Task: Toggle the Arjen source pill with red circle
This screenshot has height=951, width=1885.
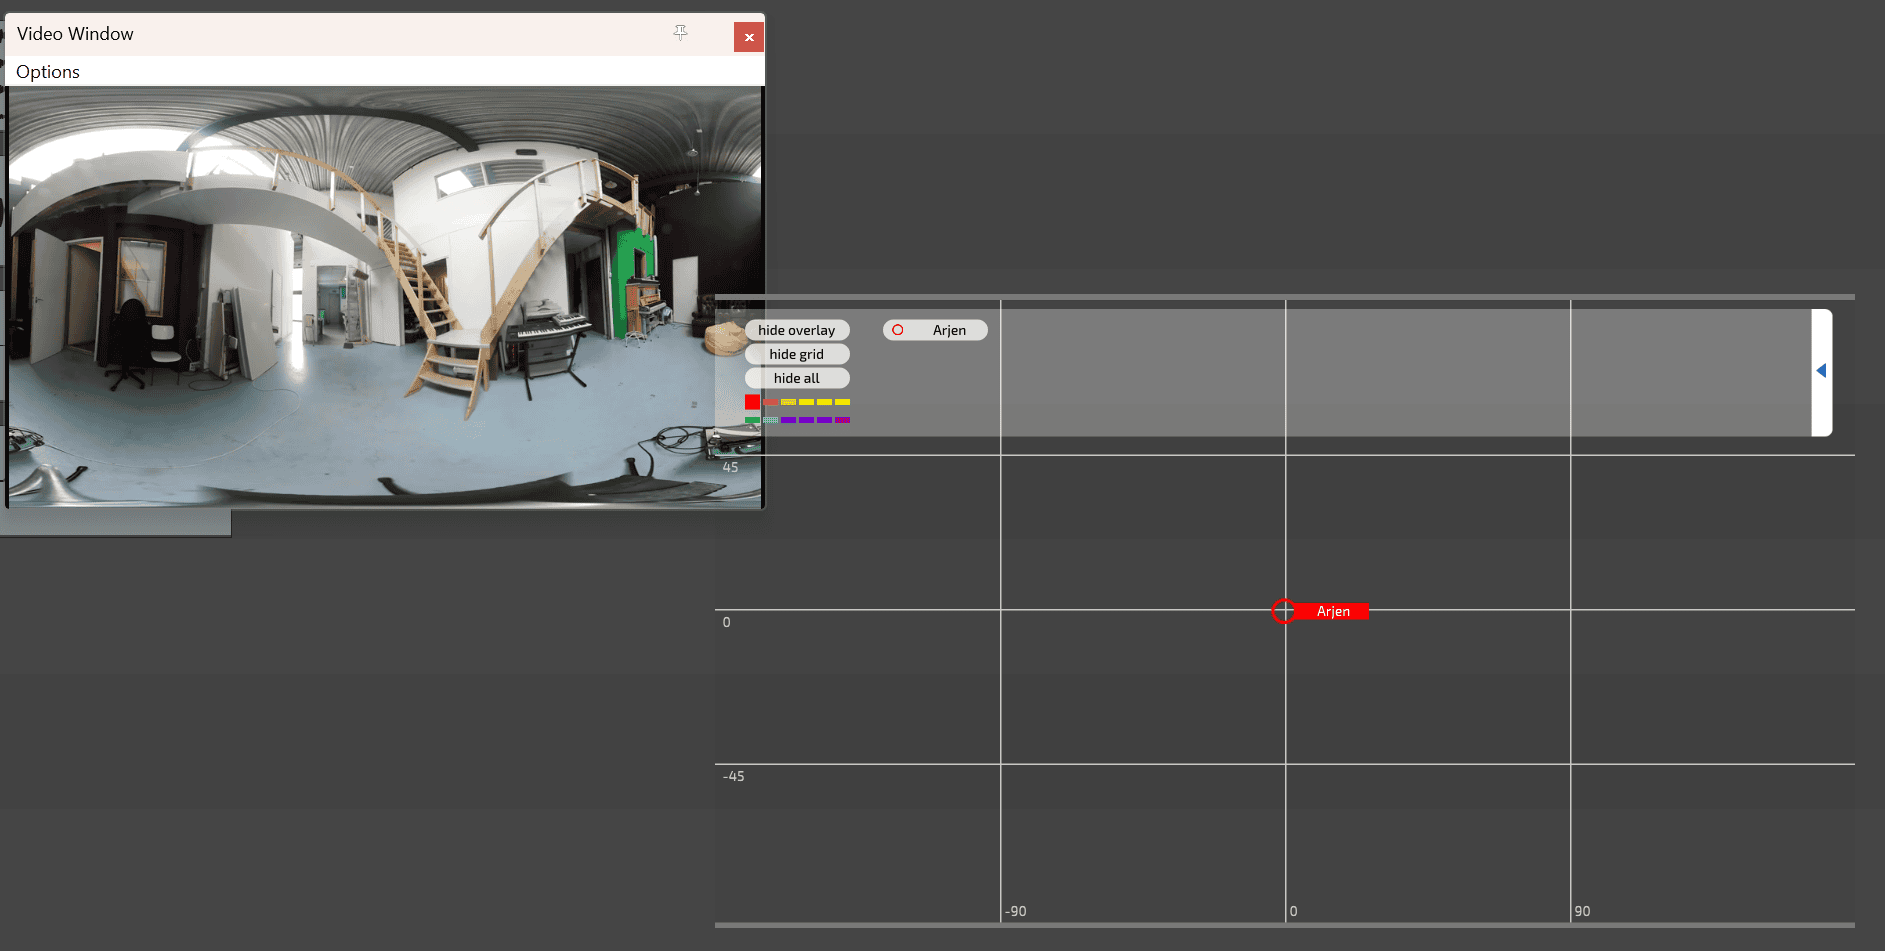Action: (935, 330)
